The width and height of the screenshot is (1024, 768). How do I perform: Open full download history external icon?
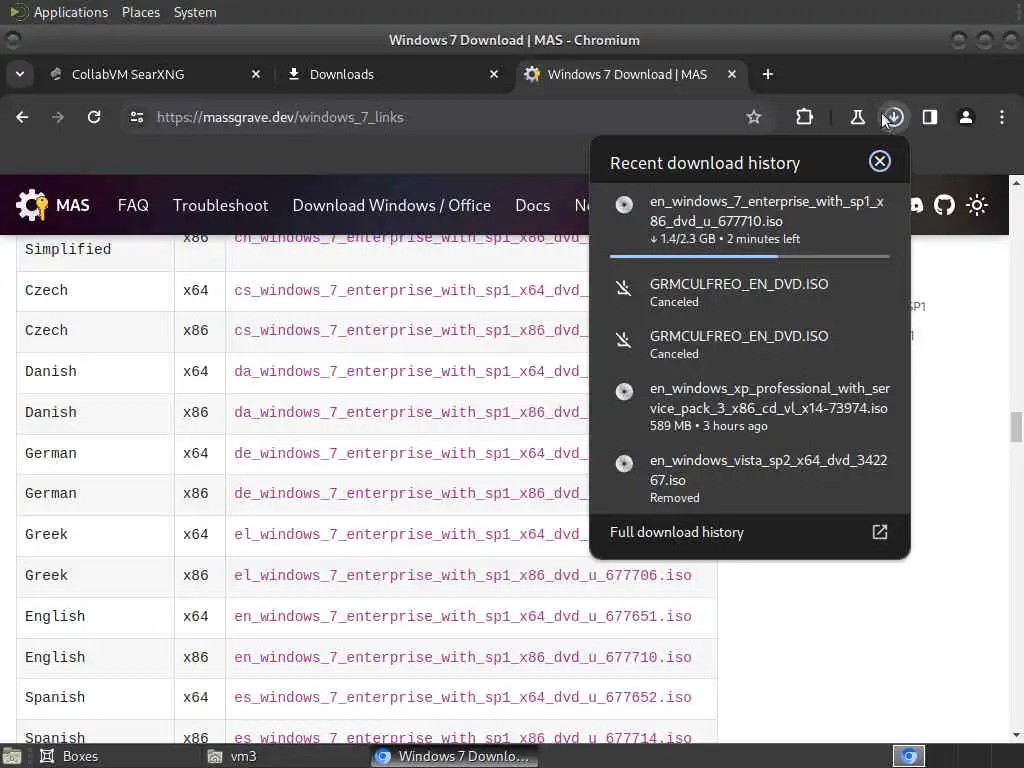(880, 532)
